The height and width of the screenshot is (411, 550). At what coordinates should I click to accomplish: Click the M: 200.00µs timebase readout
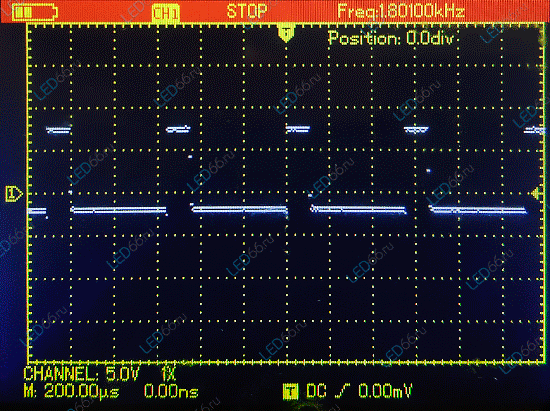coord(71,391)
